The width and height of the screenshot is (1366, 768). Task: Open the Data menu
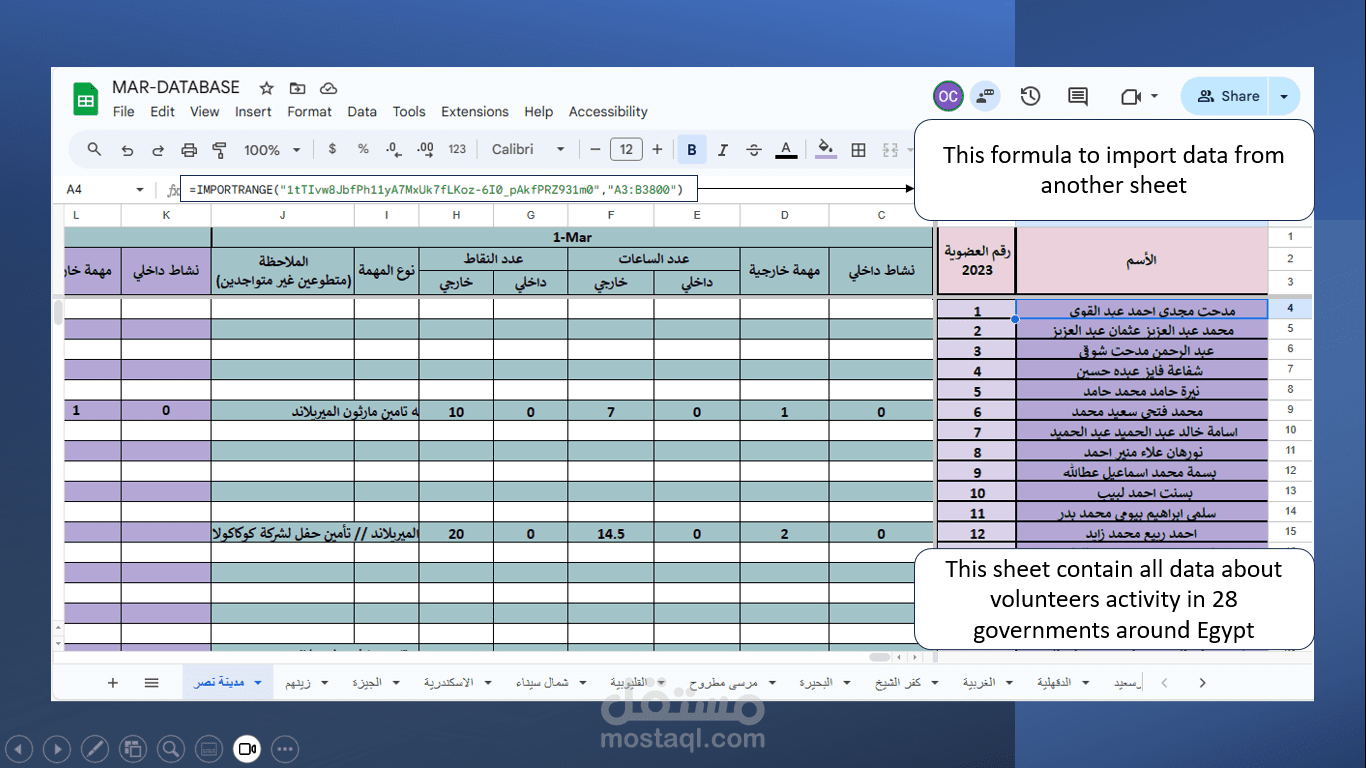click(x=362, y=112)
